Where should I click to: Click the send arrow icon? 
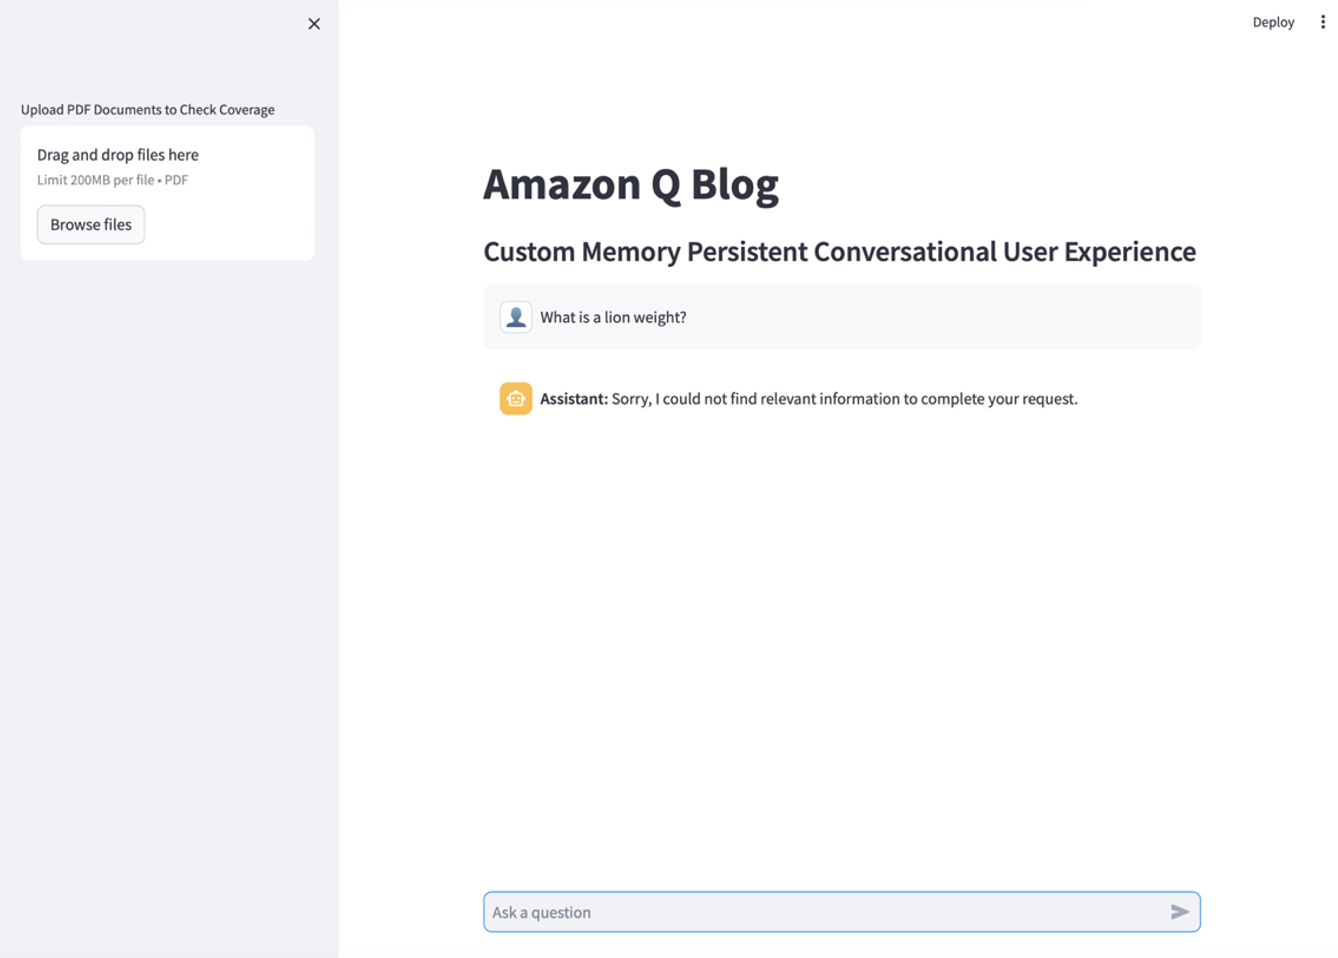[1180, 912]
